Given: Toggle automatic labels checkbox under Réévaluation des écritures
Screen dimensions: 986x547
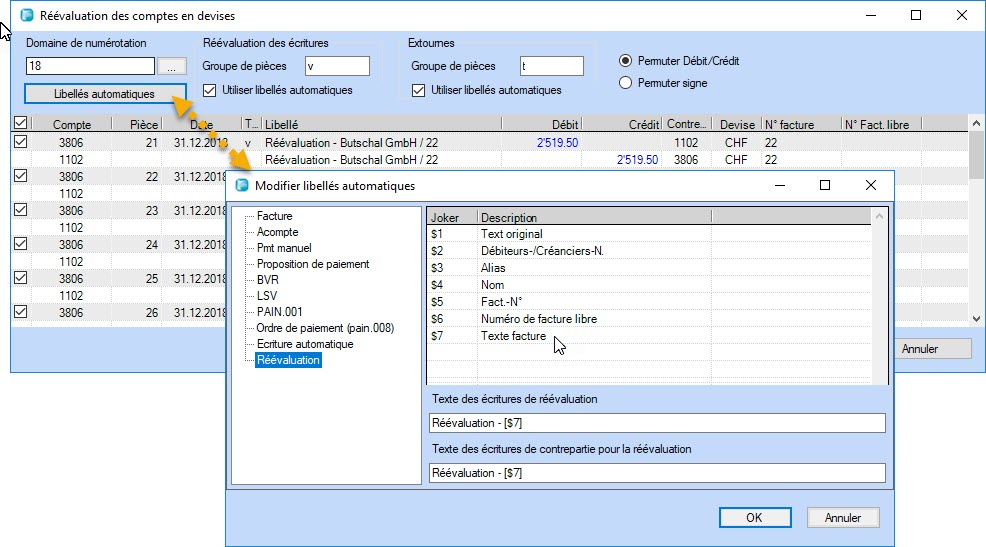Looking at the screenshot, I should (210, 90).
